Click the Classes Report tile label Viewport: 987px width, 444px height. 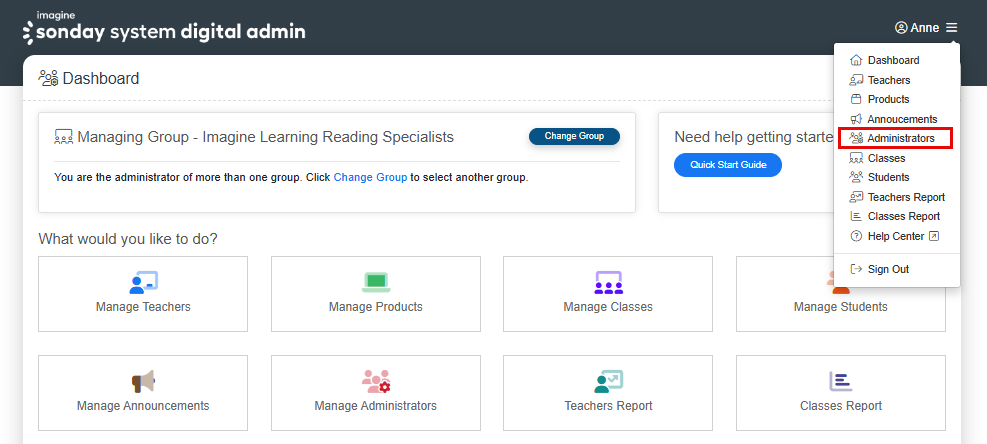pyautogui.click(x=841, y=406)
